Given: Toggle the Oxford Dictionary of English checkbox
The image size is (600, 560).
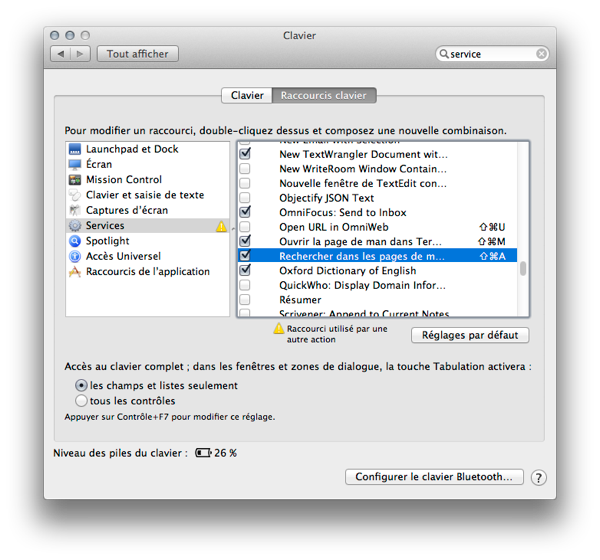Looking at the screenshot, I should pos(245,271).
